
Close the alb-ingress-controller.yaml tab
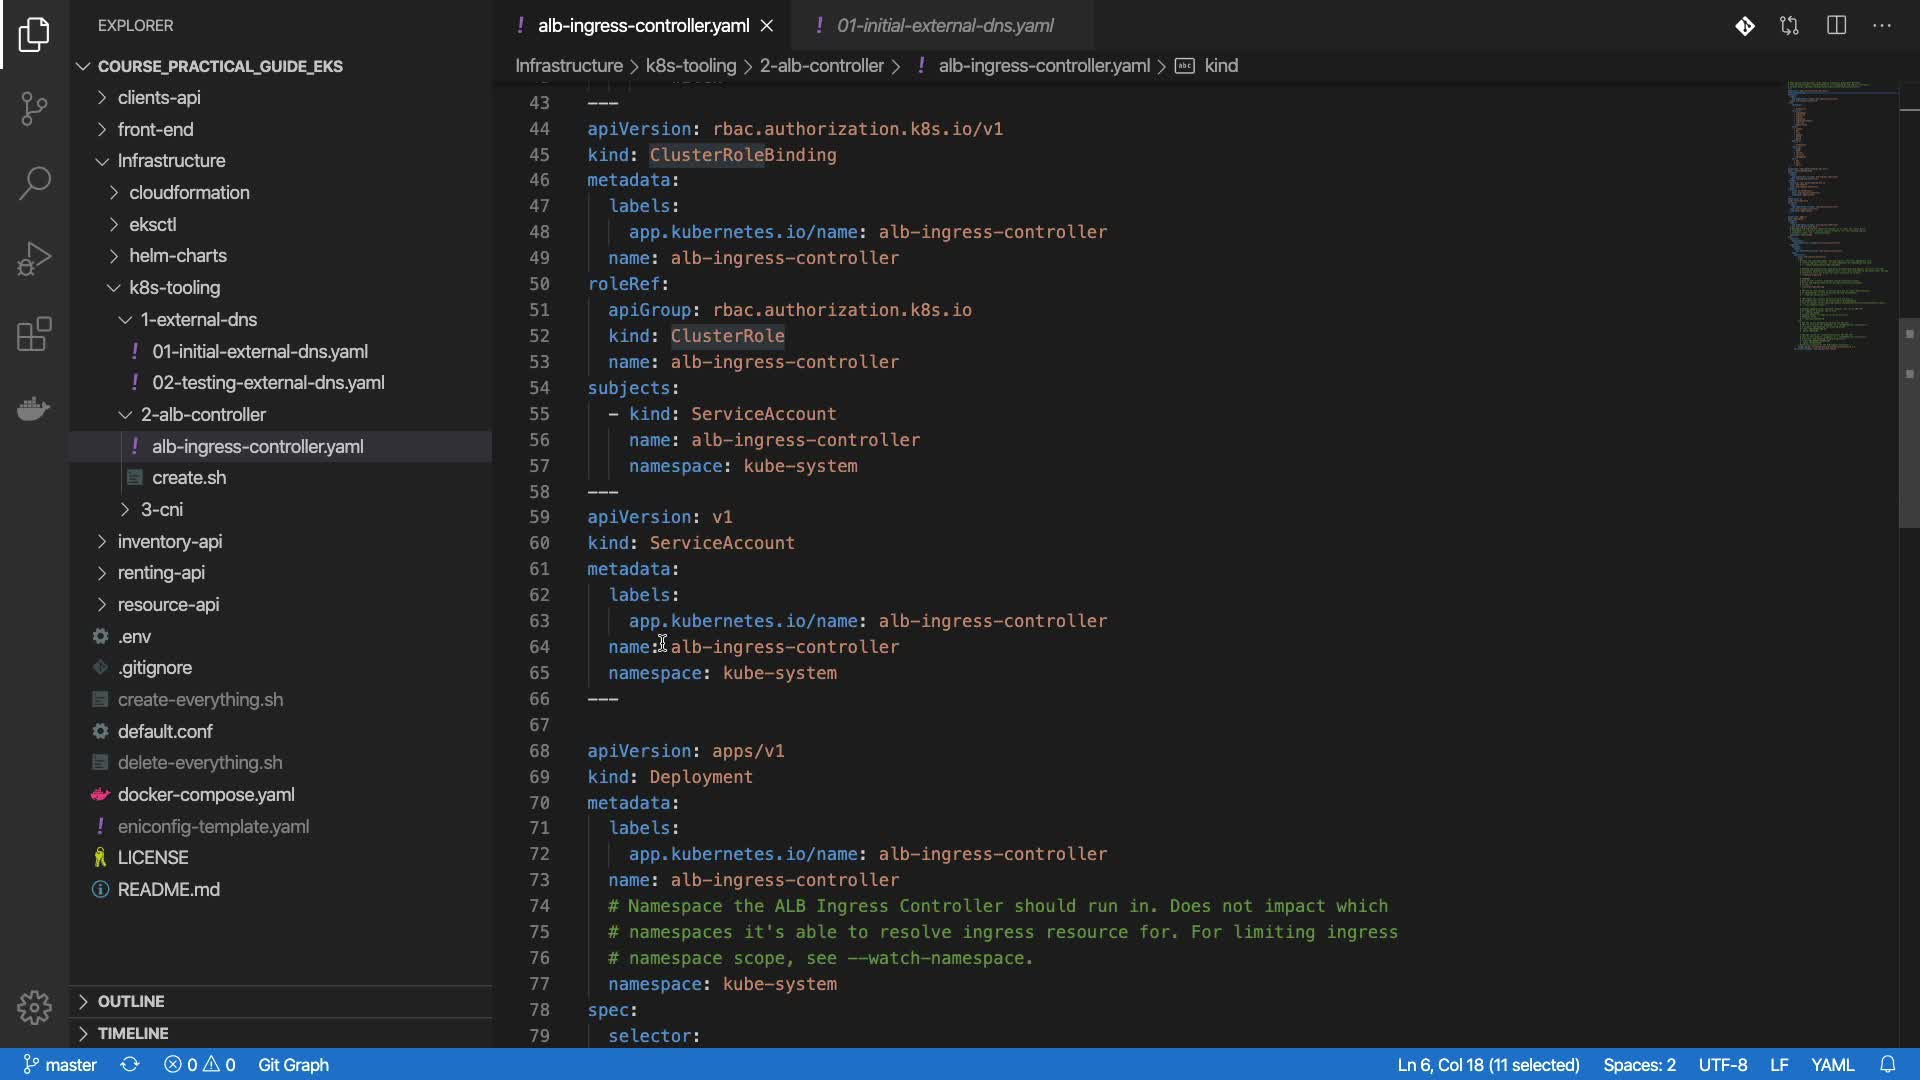click(767, 26)
